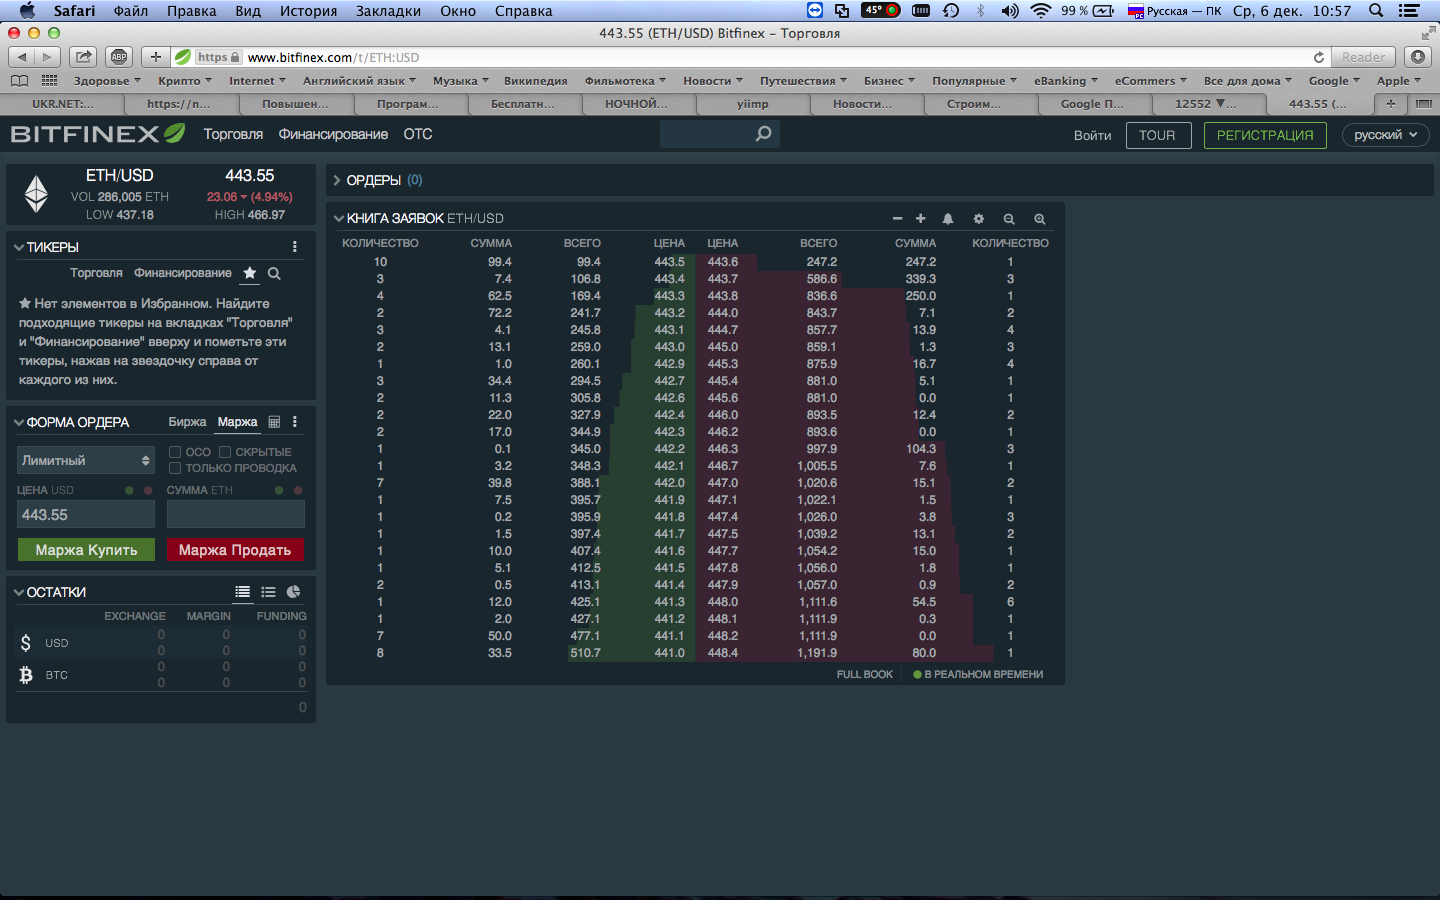Click the green Маржа Купить button
The width and height of the screenshot is (1440, 900).
tap(86, 550)
